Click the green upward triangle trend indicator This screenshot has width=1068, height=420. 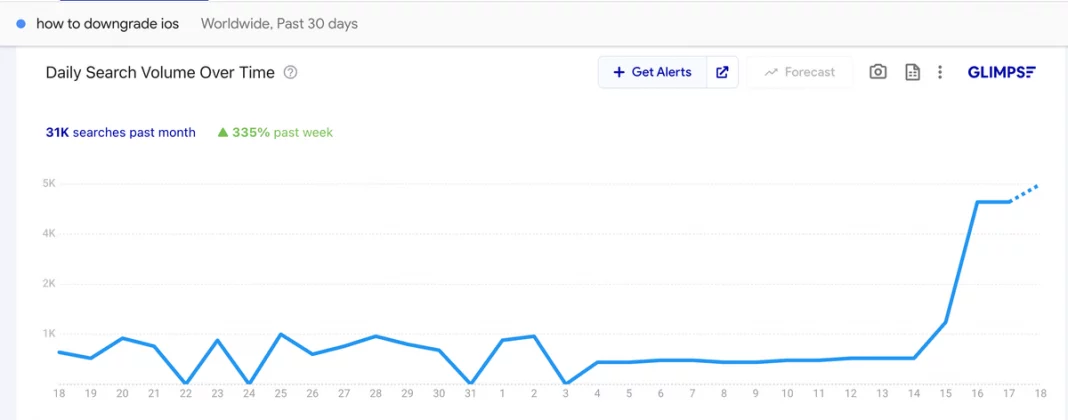223,132
